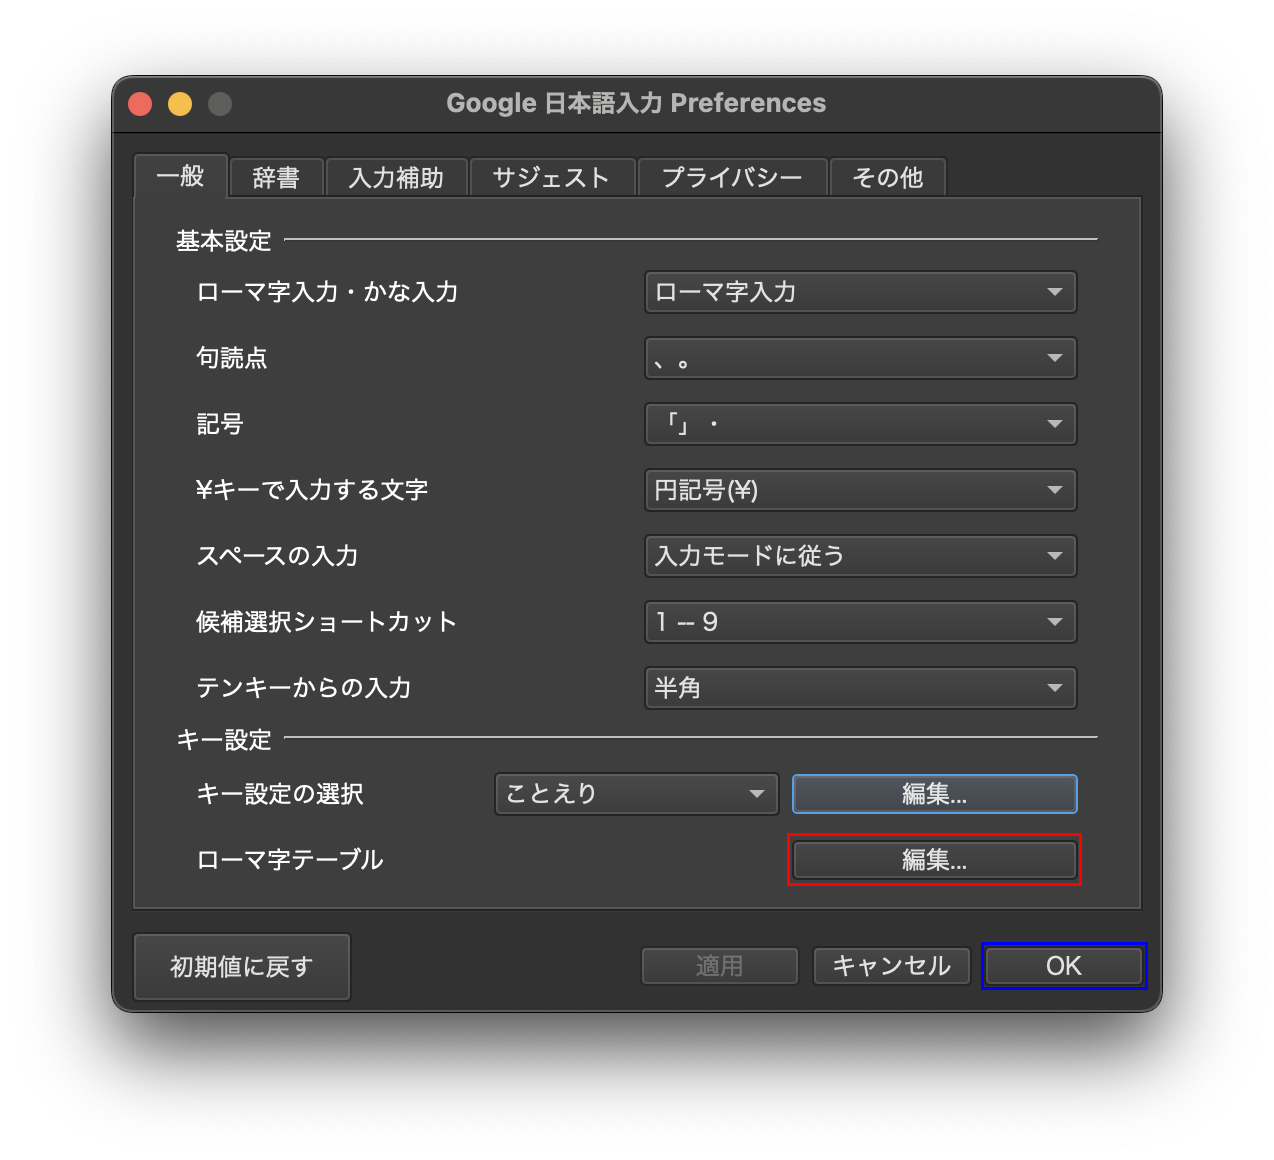Open the テンキーからの入力 dropdown
Image resolution: width=1274 pixels, height=1160 pixels.
click(860, 688)
